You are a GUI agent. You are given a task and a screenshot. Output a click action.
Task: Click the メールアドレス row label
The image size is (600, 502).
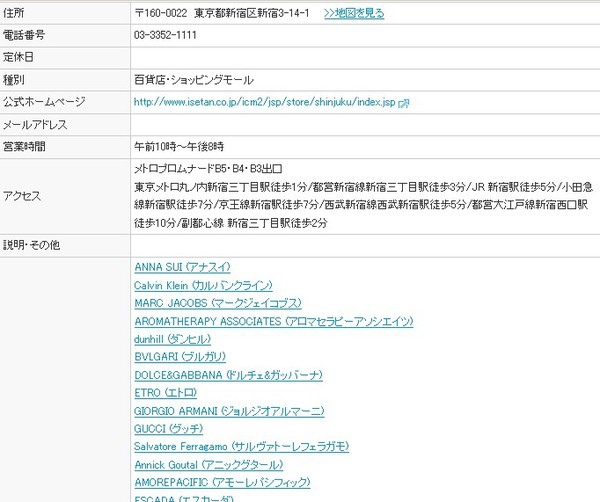pyautogui.click(x=35, y=125)
